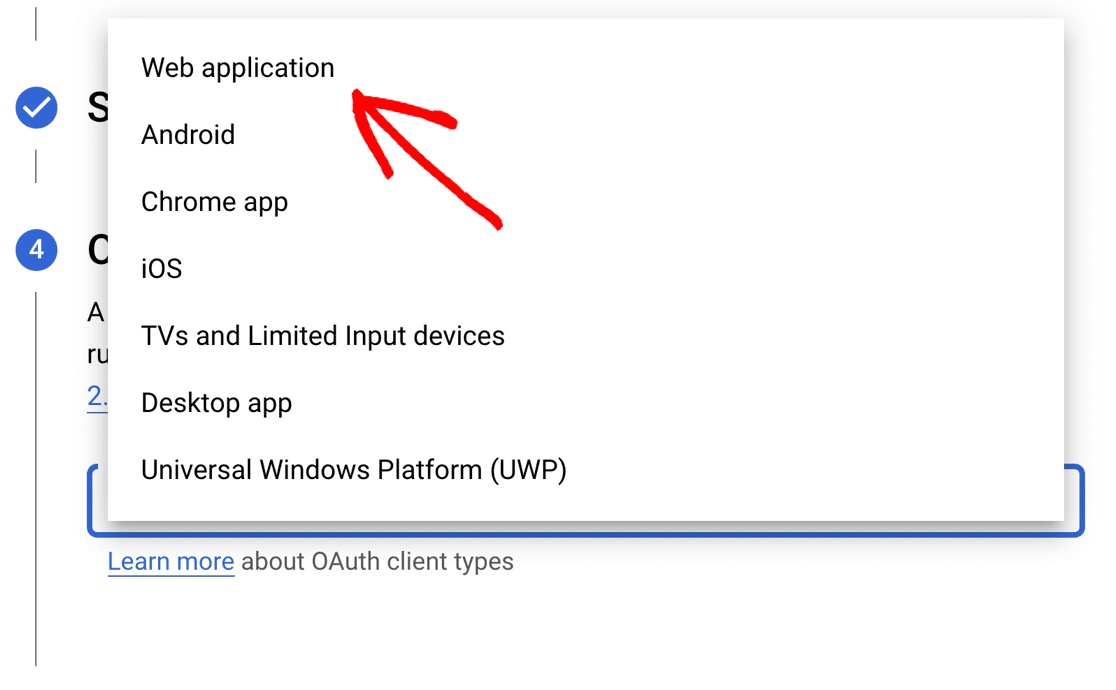The image size is (1116, 690).
Task: Click the step heading beside the checkmark
Action: tap(98, 107)
